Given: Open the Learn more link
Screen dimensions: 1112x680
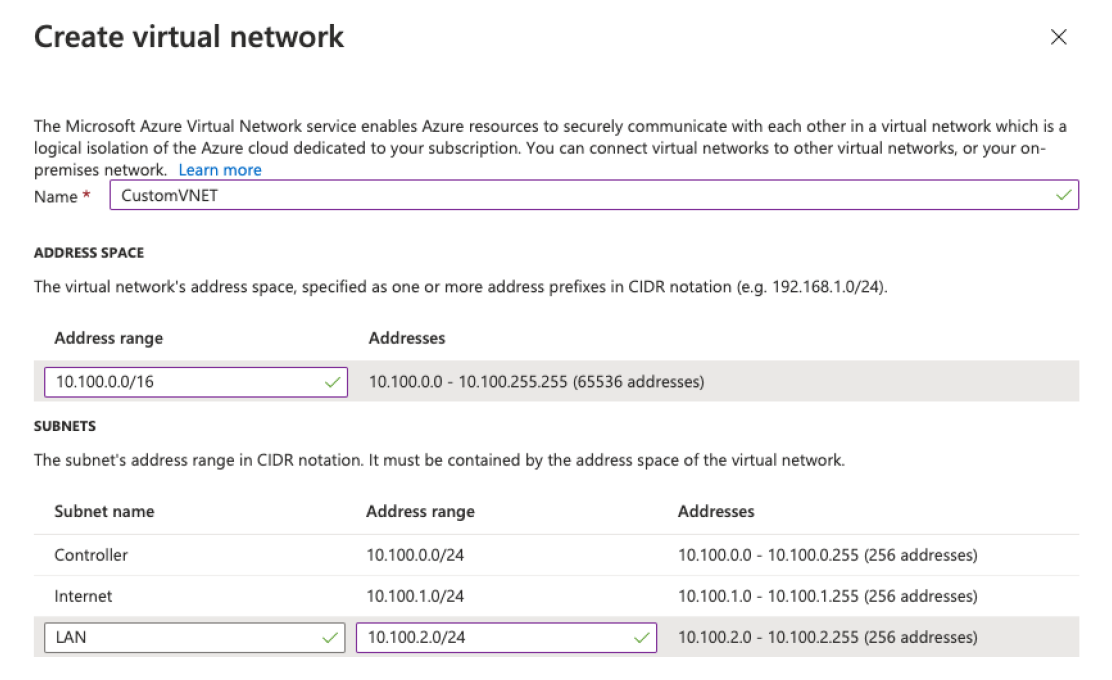Looking at the screenshot, I should (x=220, y=170).
